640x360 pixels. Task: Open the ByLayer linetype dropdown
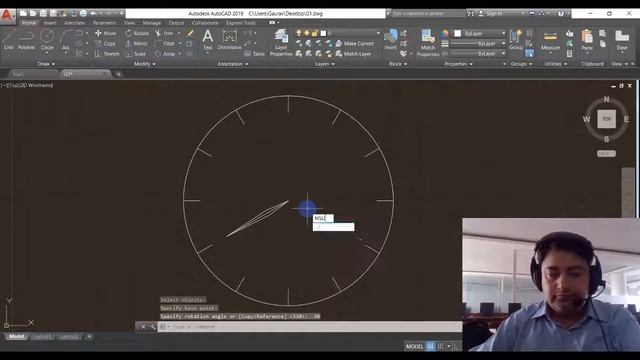click(478, 53)
